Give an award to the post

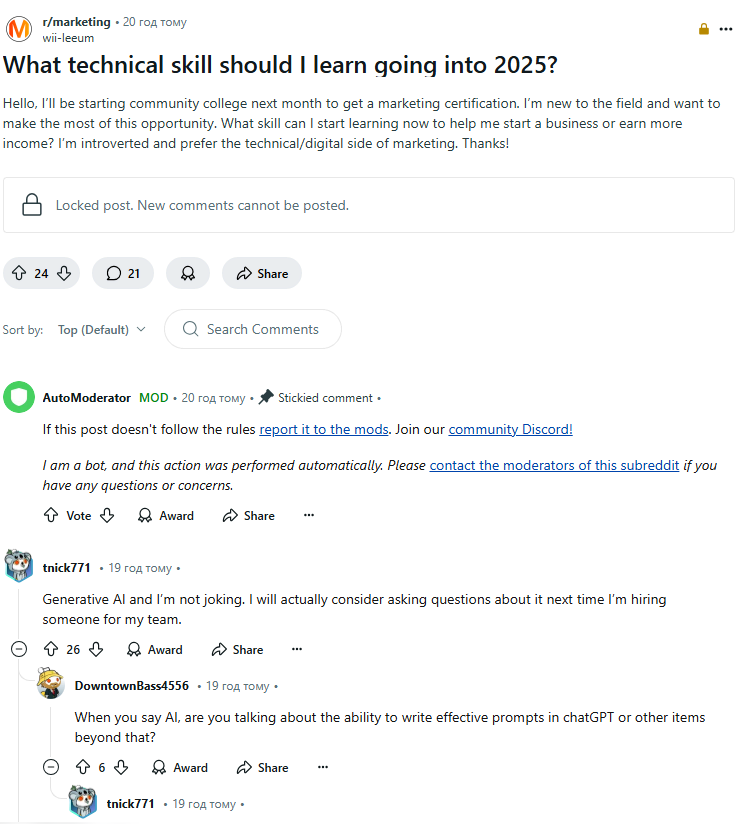click(187, 273)
